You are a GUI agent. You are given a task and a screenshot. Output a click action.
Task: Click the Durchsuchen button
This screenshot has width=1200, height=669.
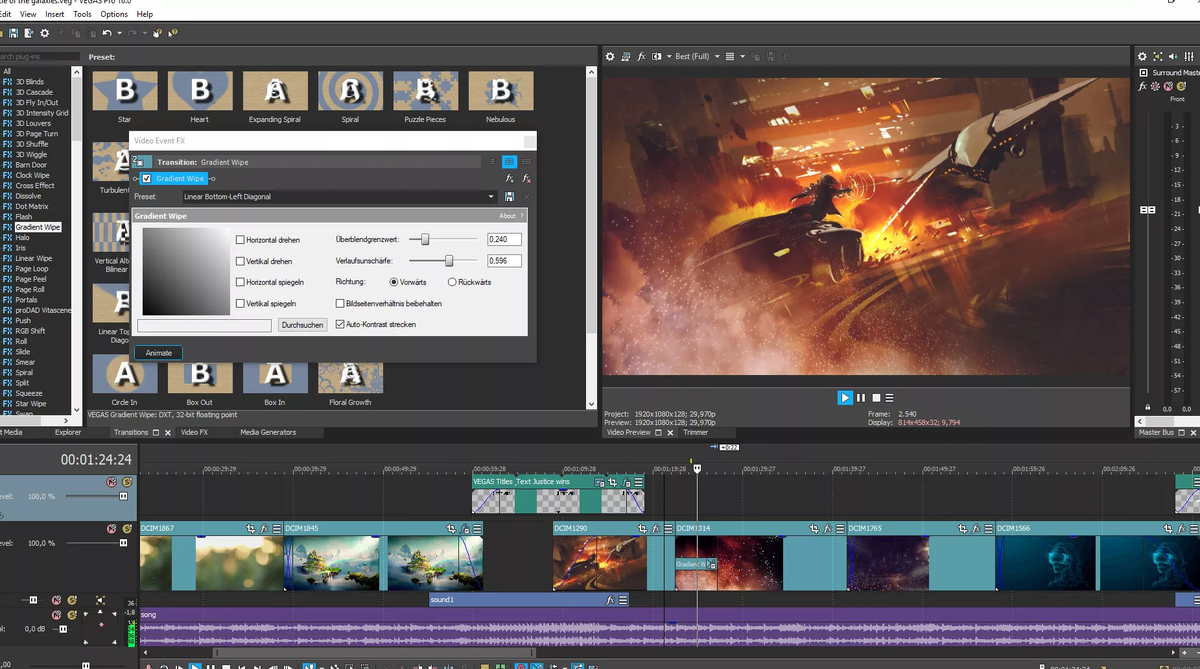[302, 325]
